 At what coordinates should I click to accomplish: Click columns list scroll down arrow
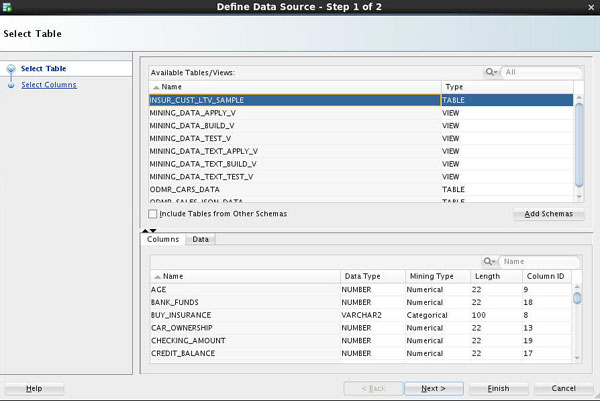pyautogui.click(x=577, y=358)
